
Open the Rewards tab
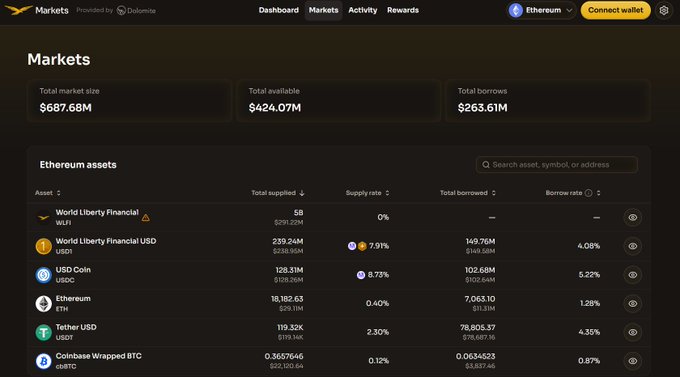tap(403, 10)
